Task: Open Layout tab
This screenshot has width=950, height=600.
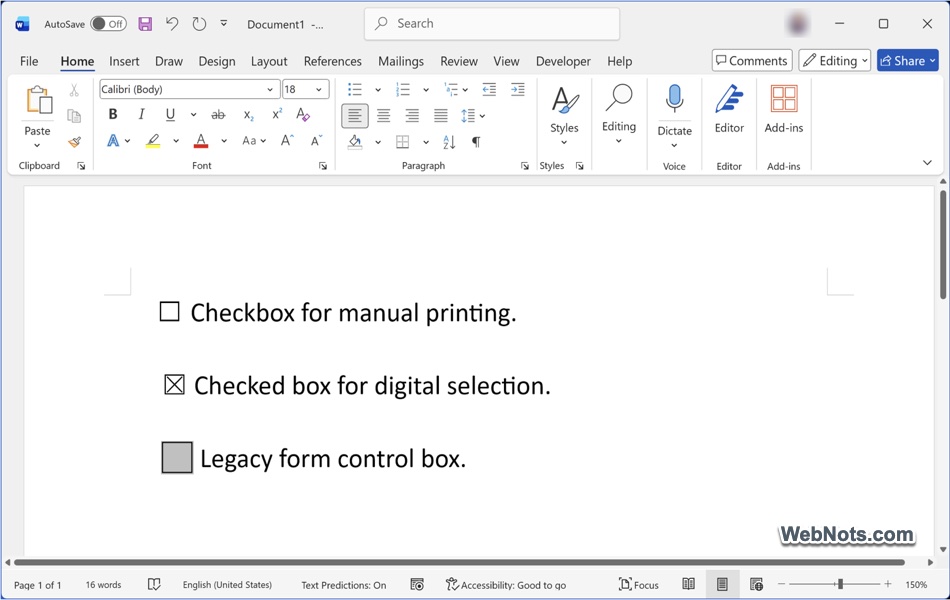Action: coord(269,61)
